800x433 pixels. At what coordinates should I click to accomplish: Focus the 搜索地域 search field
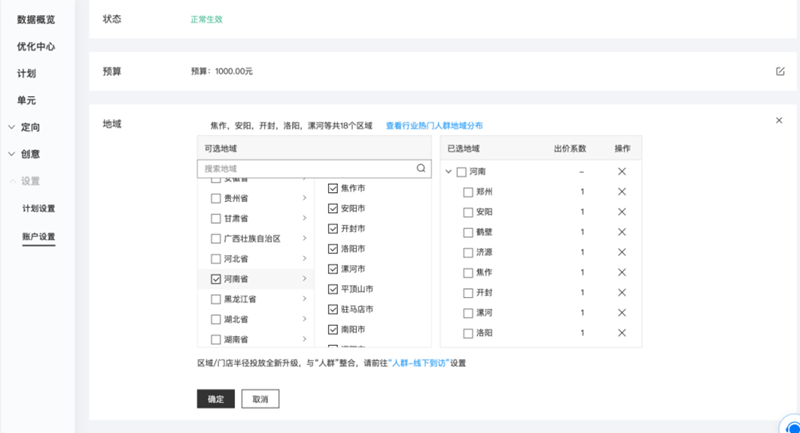305,169
